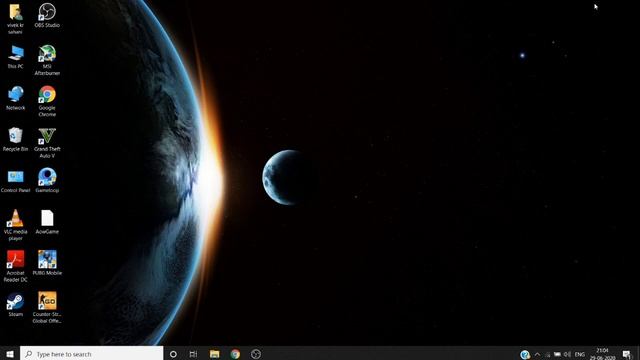The image size is (640, 360).
Task: Select the Google Chrome desktop shortcut
Action: point(47,101)
